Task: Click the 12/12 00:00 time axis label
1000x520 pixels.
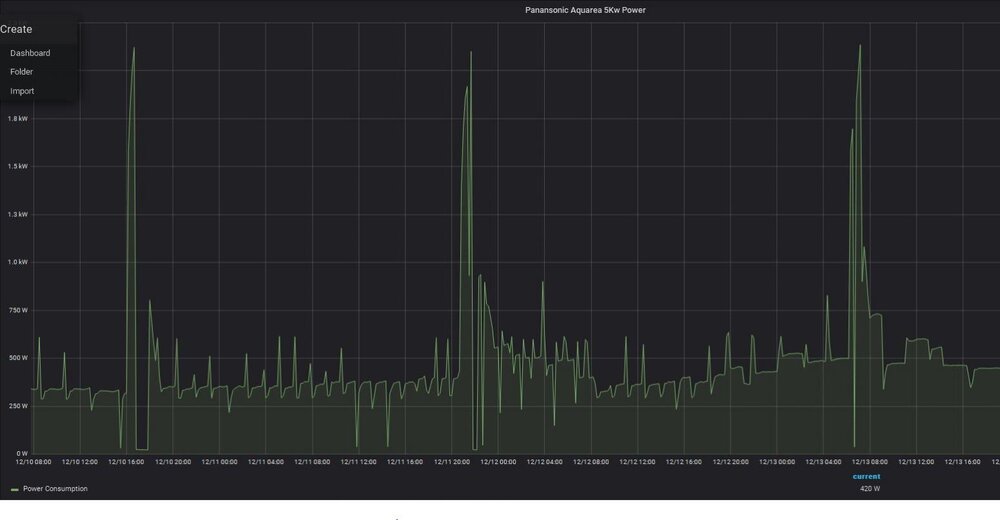Action: pos(498,462)
